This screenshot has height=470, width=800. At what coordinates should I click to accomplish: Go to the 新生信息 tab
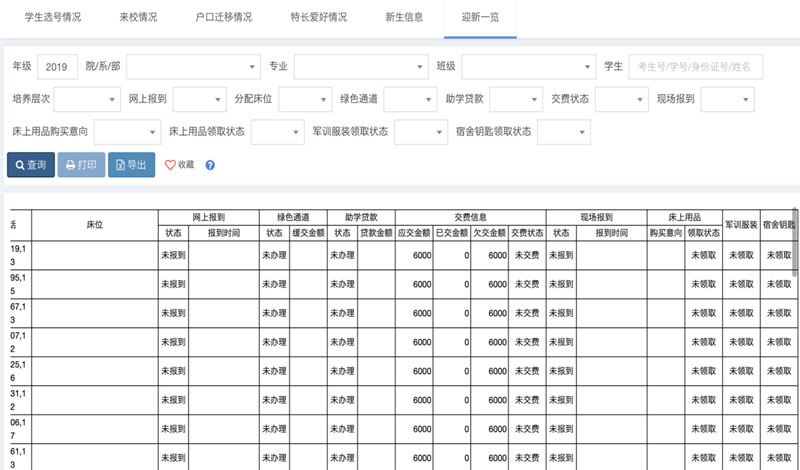point(404,18)
